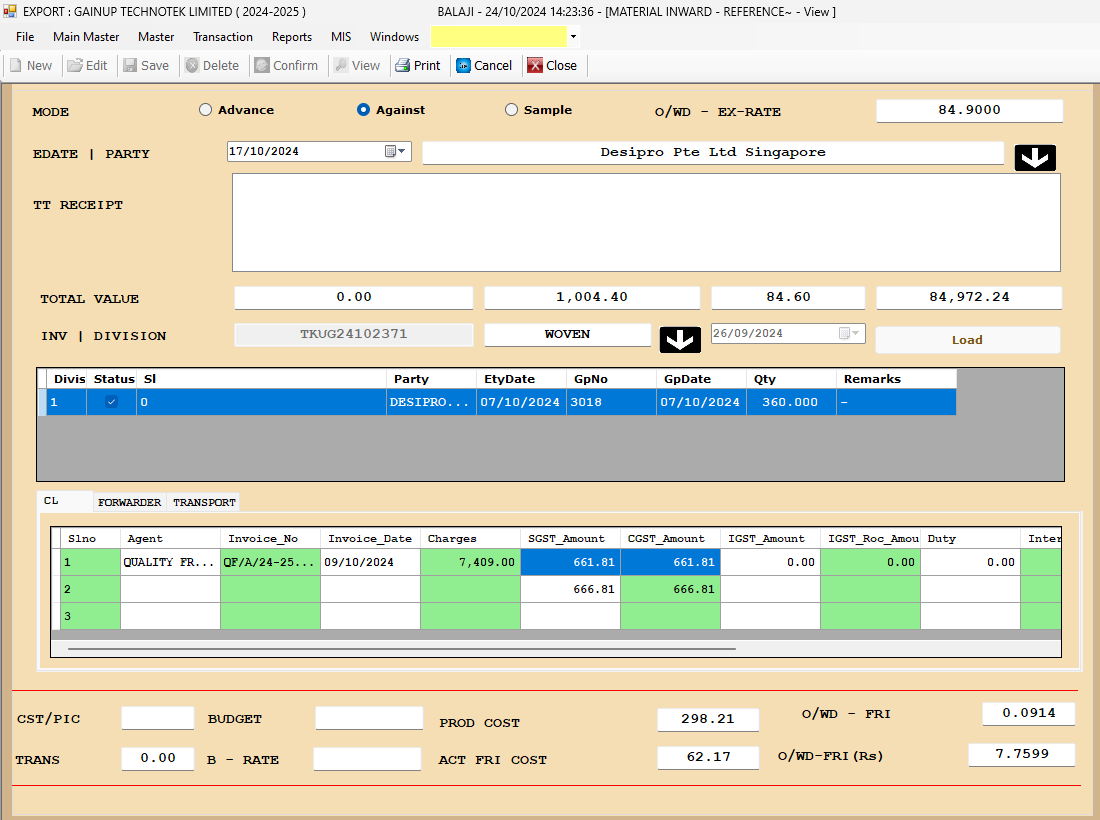Viewport: 1100px width, 820px height.
Task: Open the Transaction menu
Action: 223,37
